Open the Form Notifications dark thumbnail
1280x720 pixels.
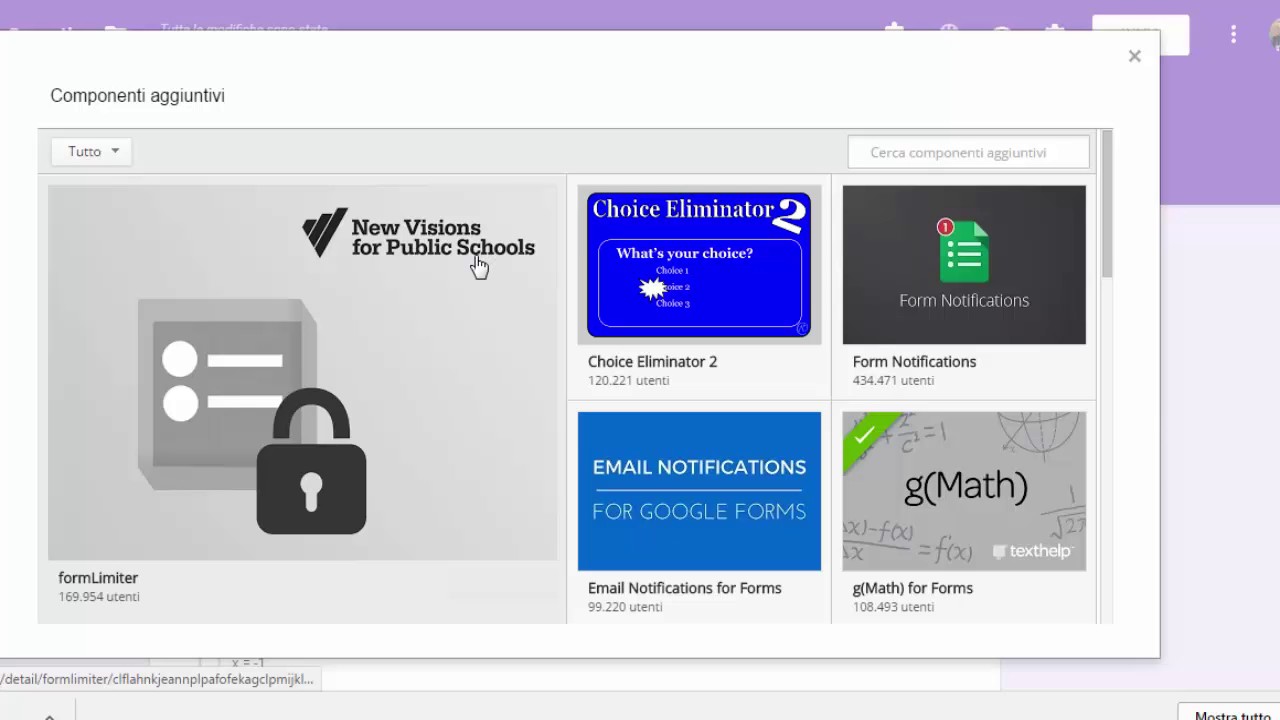click(x=964, y=265)
